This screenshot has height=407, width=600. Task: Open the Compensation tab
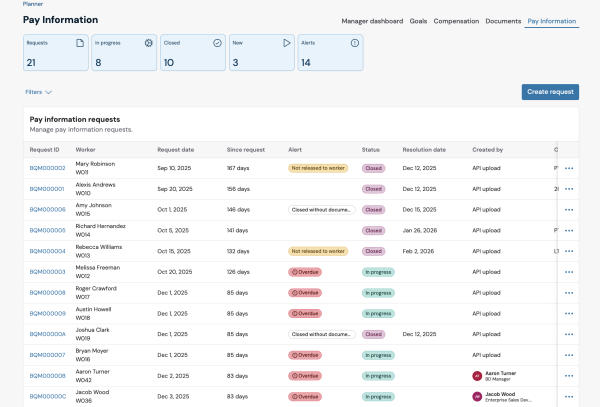point(456,20)
